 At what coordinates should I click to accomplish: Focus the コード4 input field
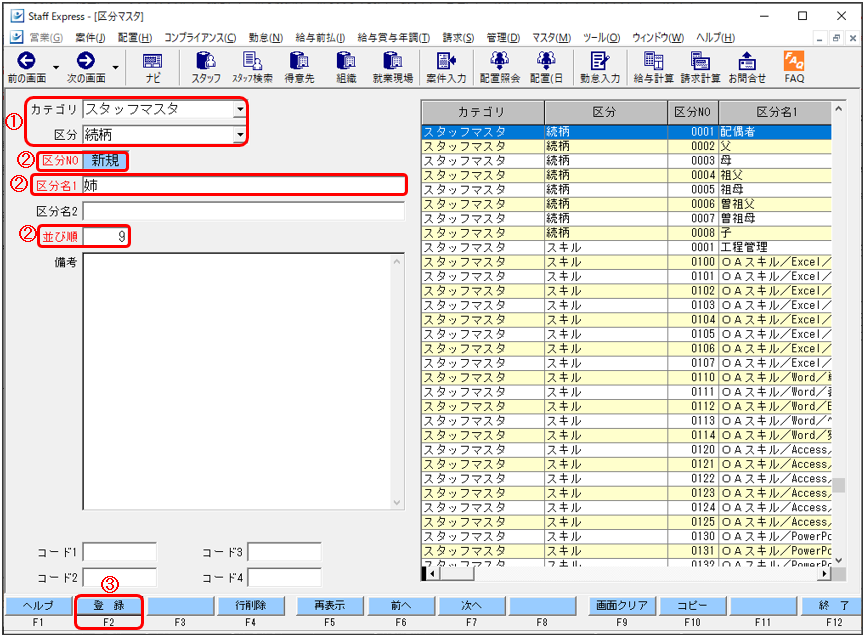[x=284, y=577]
